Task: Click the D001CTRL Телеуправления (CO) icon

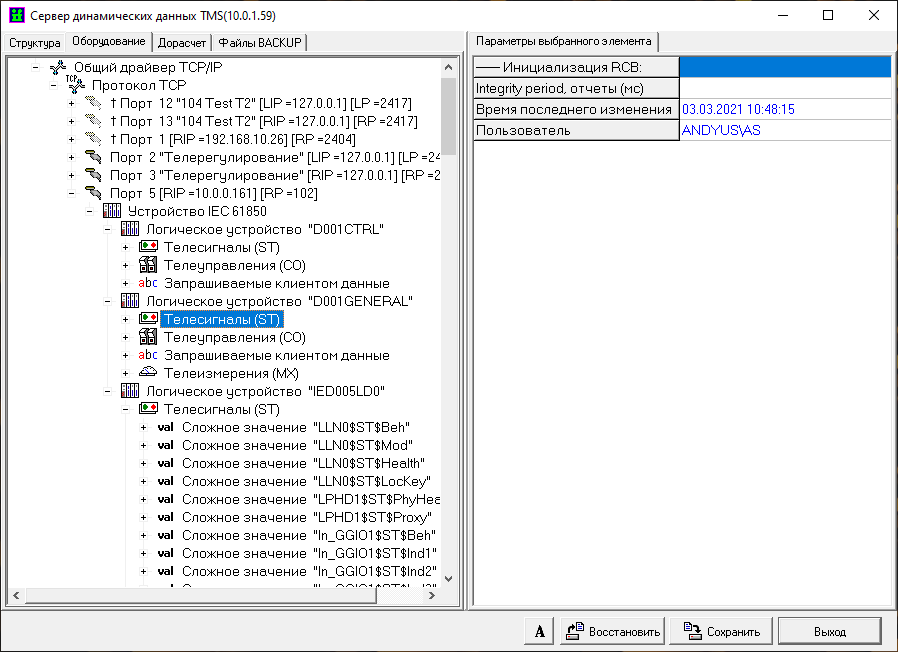Action: 148,265
